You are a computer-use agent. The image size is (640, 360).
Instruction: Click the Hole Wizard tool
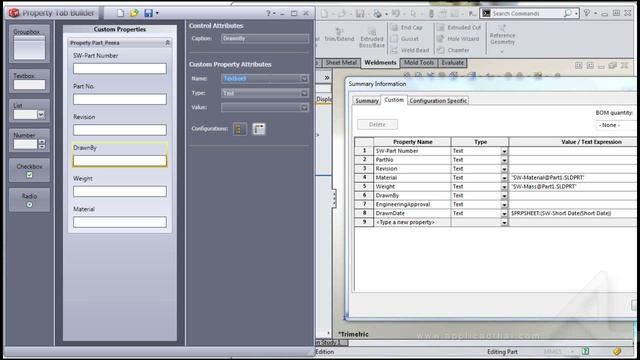[x=458, y=39]
